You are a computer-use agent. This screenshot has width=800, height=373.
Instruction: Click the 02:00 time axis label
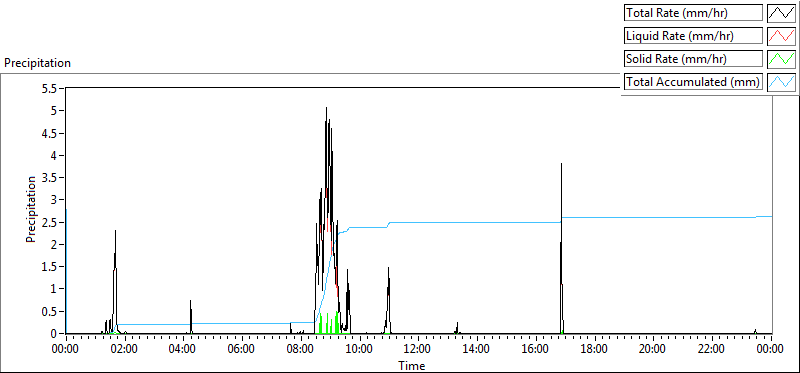[x=124, y=350]
